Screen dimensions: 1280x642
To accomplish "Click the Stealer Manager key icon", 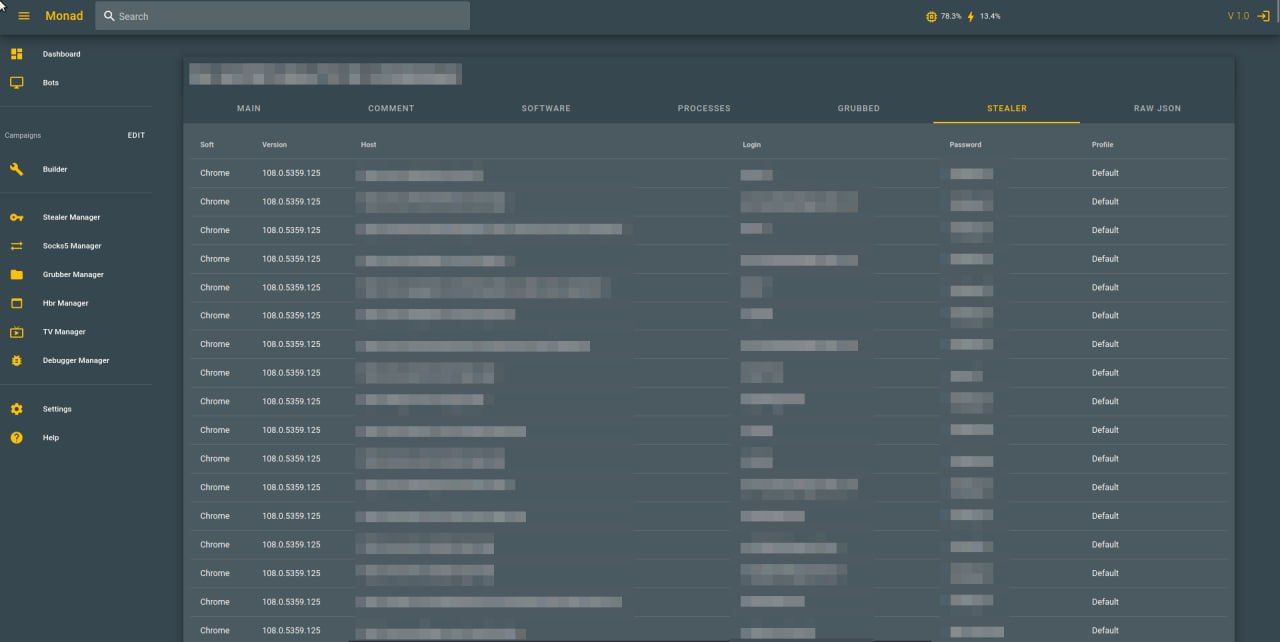I will click(x=16, y=217).
